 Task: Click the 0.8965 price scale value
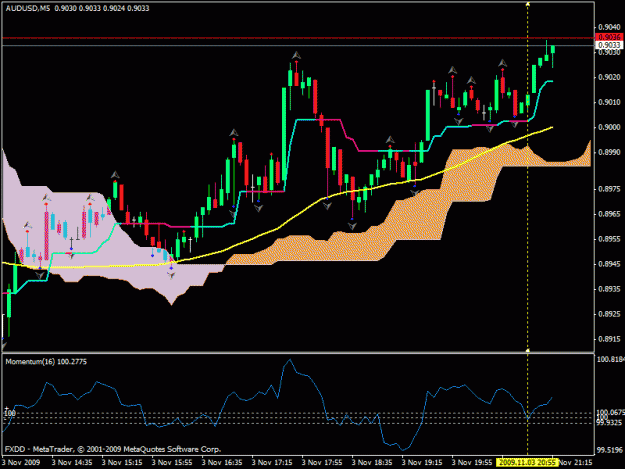coord(609,214)
